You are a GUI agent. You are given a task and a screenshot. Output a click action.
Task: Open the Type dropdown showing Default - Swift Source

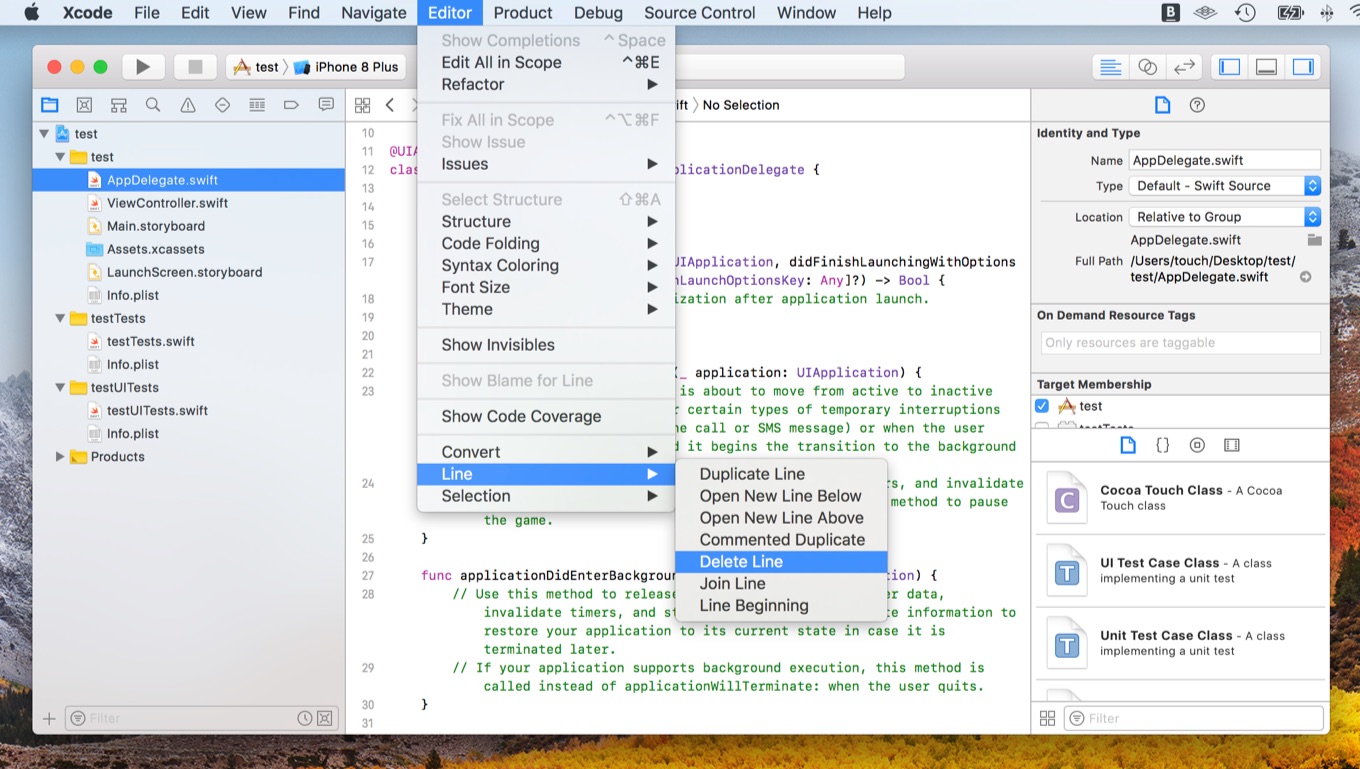pos(1224,185)
